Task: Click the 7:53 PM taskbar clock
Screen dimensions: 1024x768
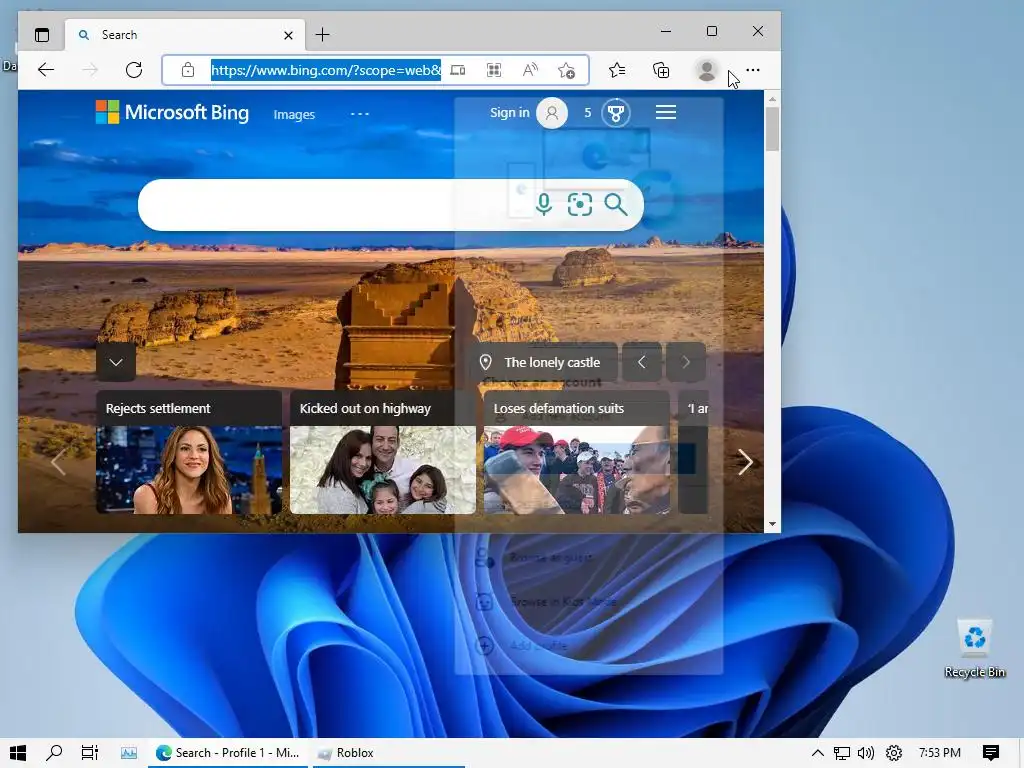Action: pyautogui.click(x=940, y=753)
